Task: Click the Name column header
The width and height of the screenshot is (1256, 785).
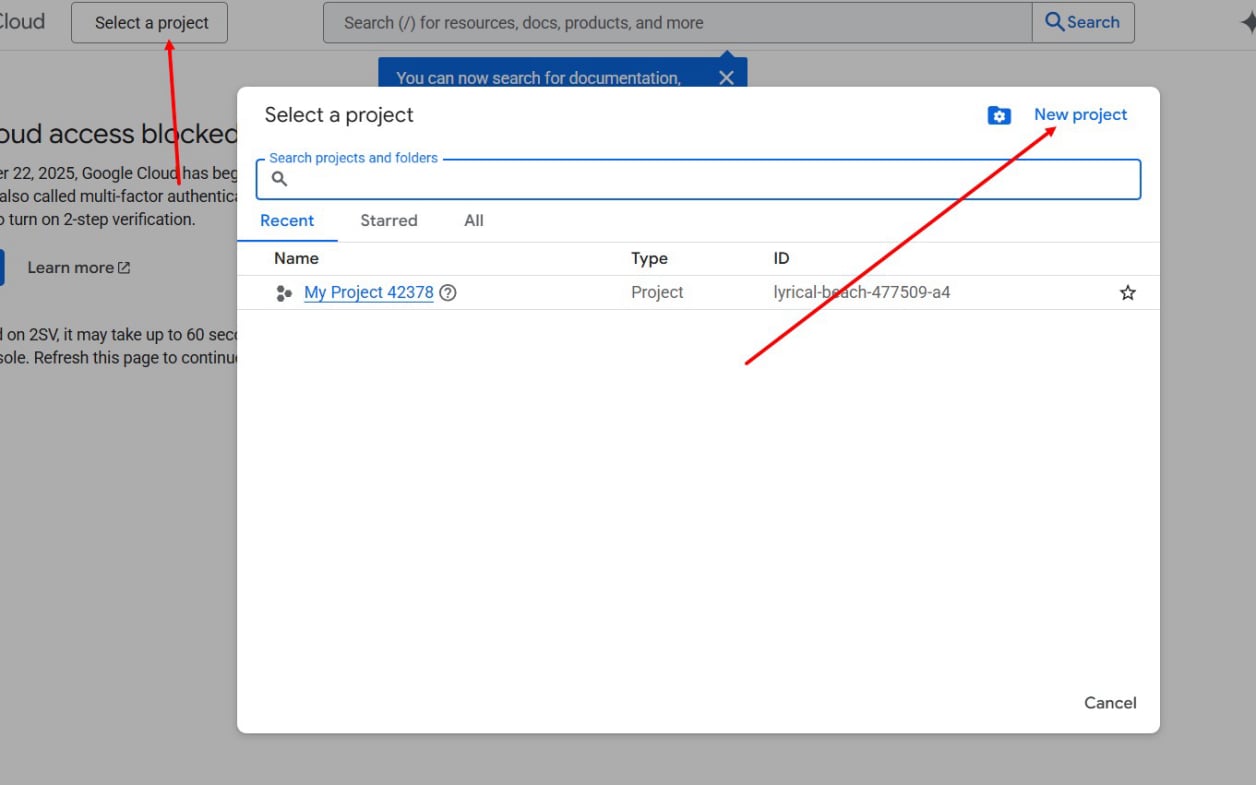Action: point(296,258)
